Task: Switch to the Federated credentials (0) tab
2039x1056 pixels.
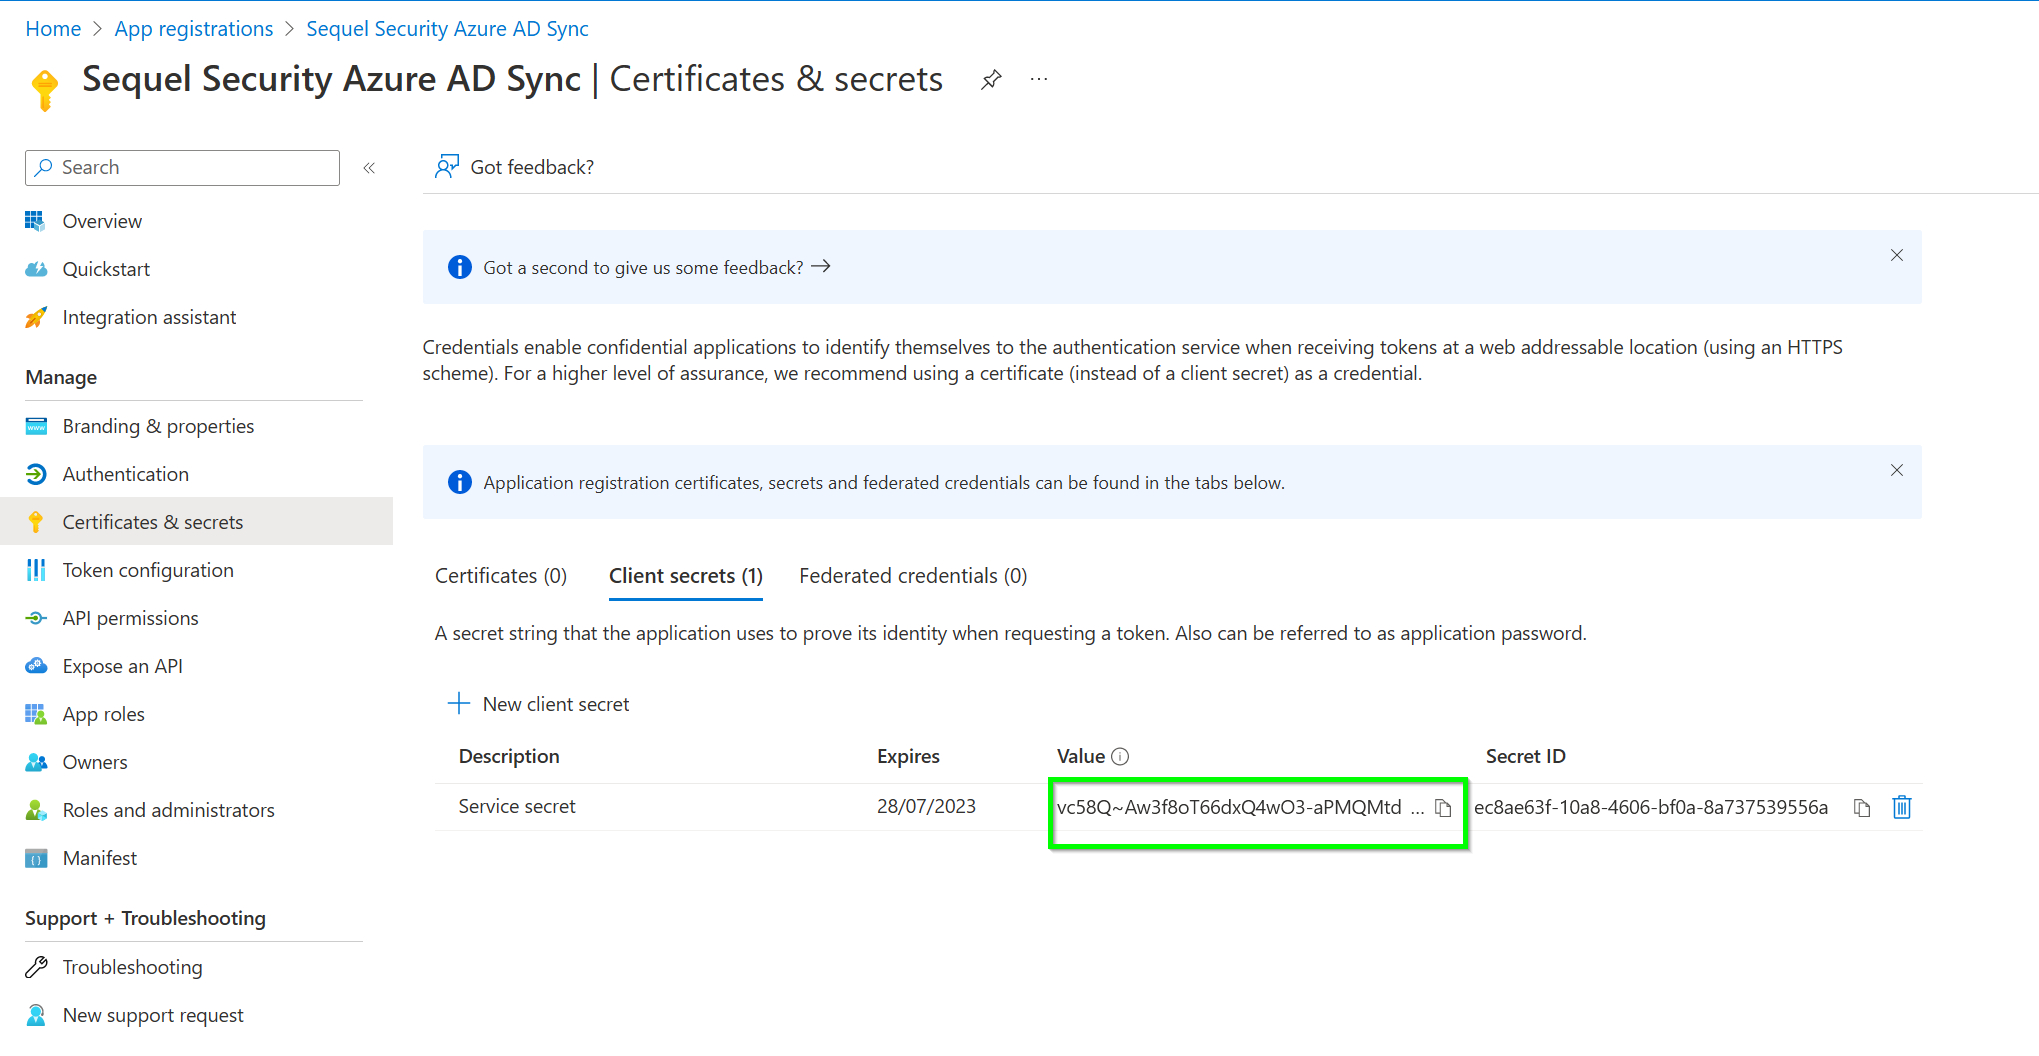Action: (x=913, y=576)
